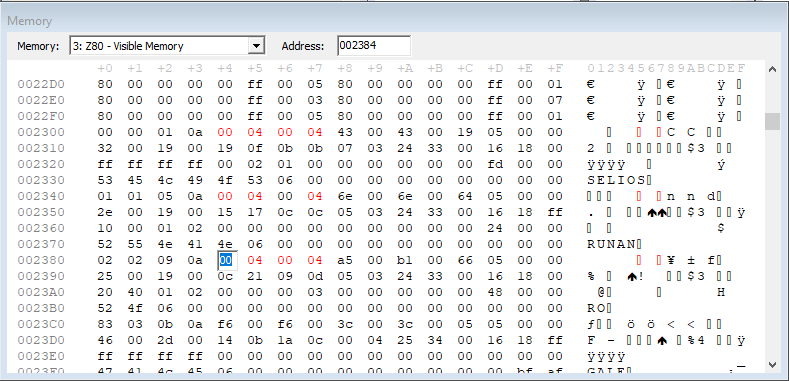The image size is (789, 381).
Task: Click the row address 0023B0
Action: click(x=41, y=308)
